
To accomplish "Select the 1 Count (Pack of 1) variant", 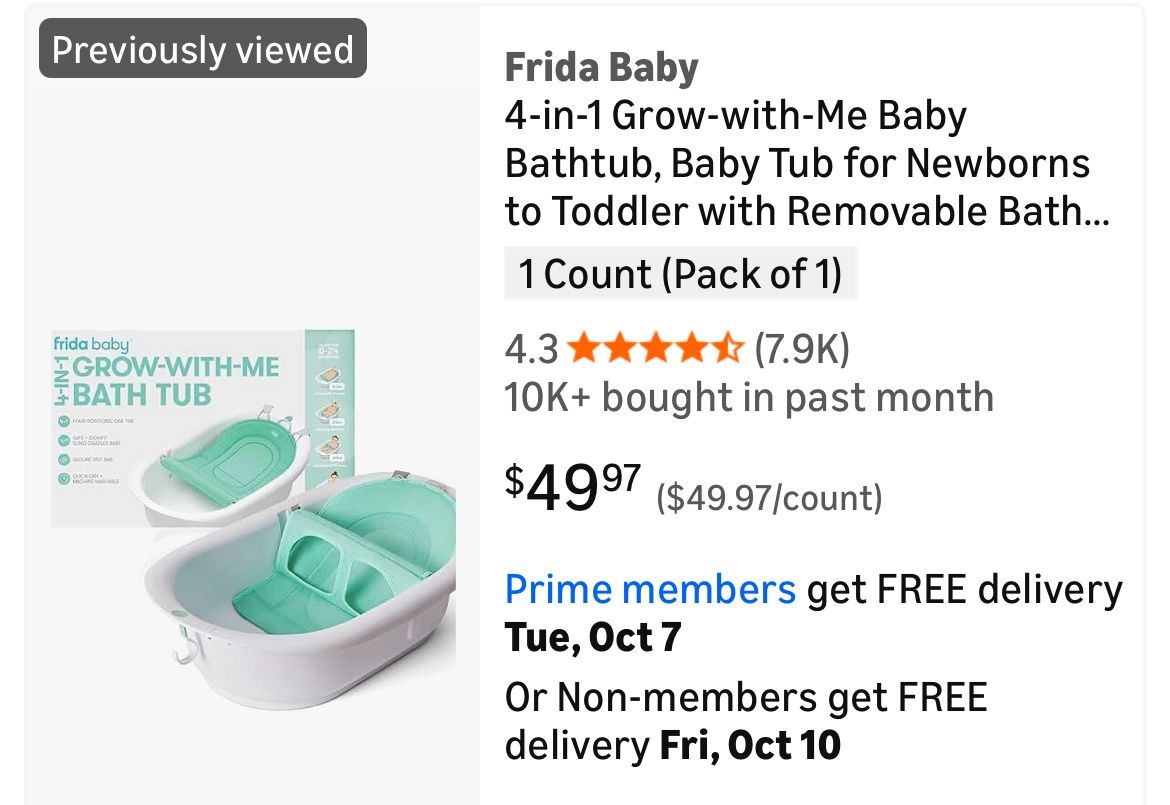I will (681, 273).
